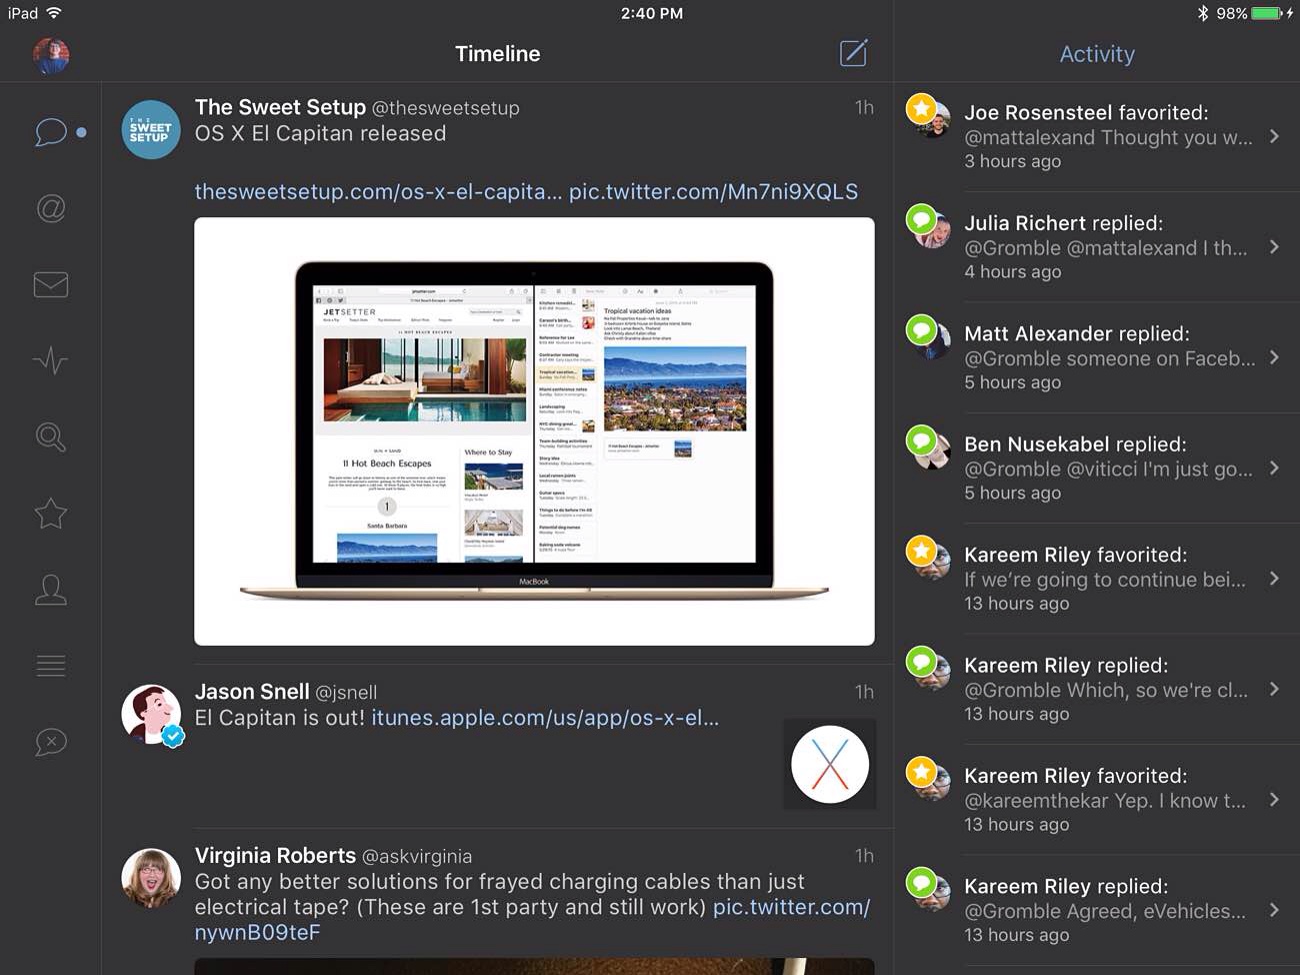Open Direct Messages envelope icon

click(51, 285)
